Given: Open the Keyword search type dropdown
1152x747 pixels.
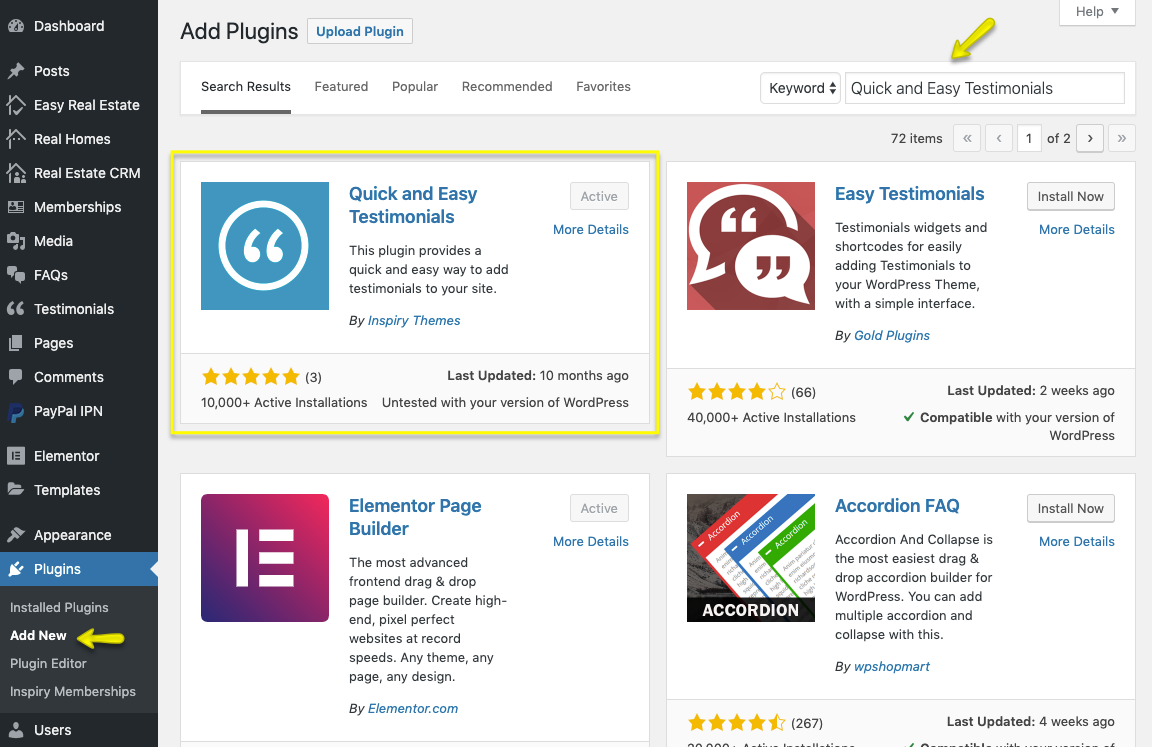Looking at the screenshot, I should click(801, 88).
